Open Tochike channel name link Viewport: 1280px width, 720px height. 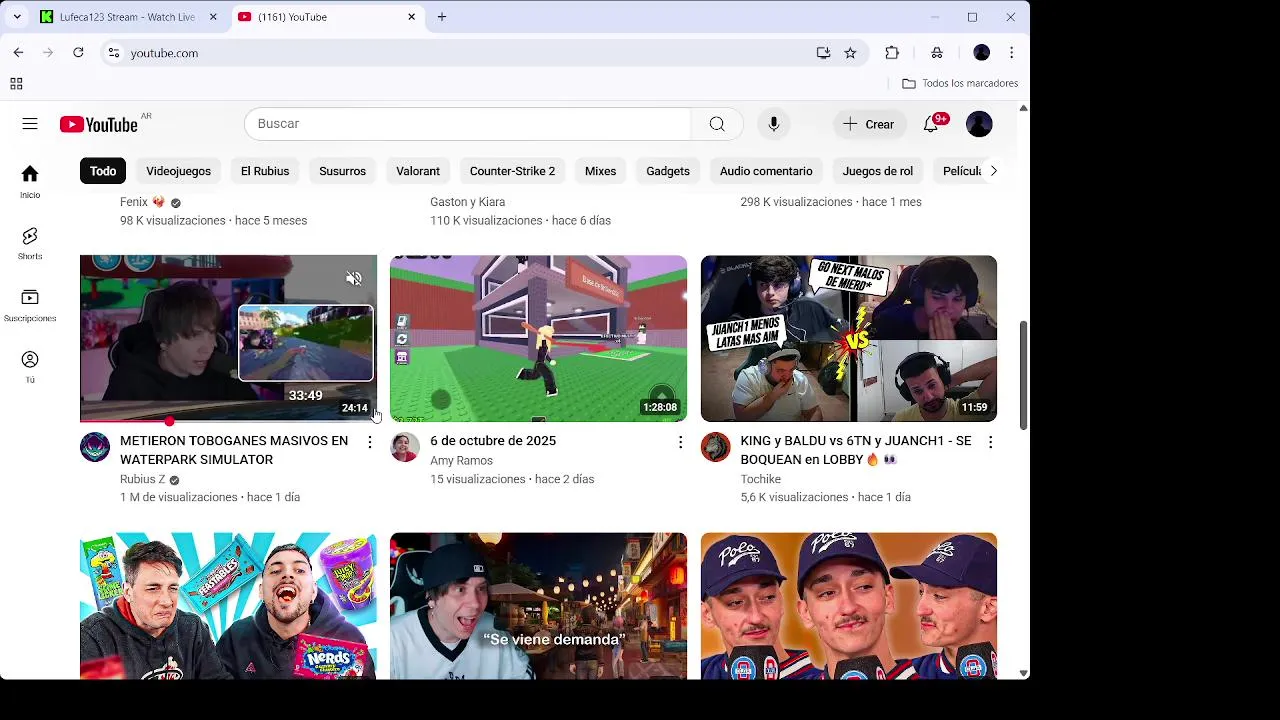pyautogui.click(x=761, y=479)
